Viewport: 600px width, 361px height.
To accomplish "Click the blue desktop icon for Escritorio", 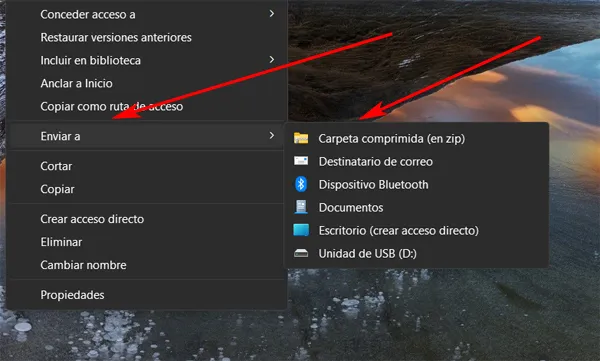I will [x=301, y=230].
